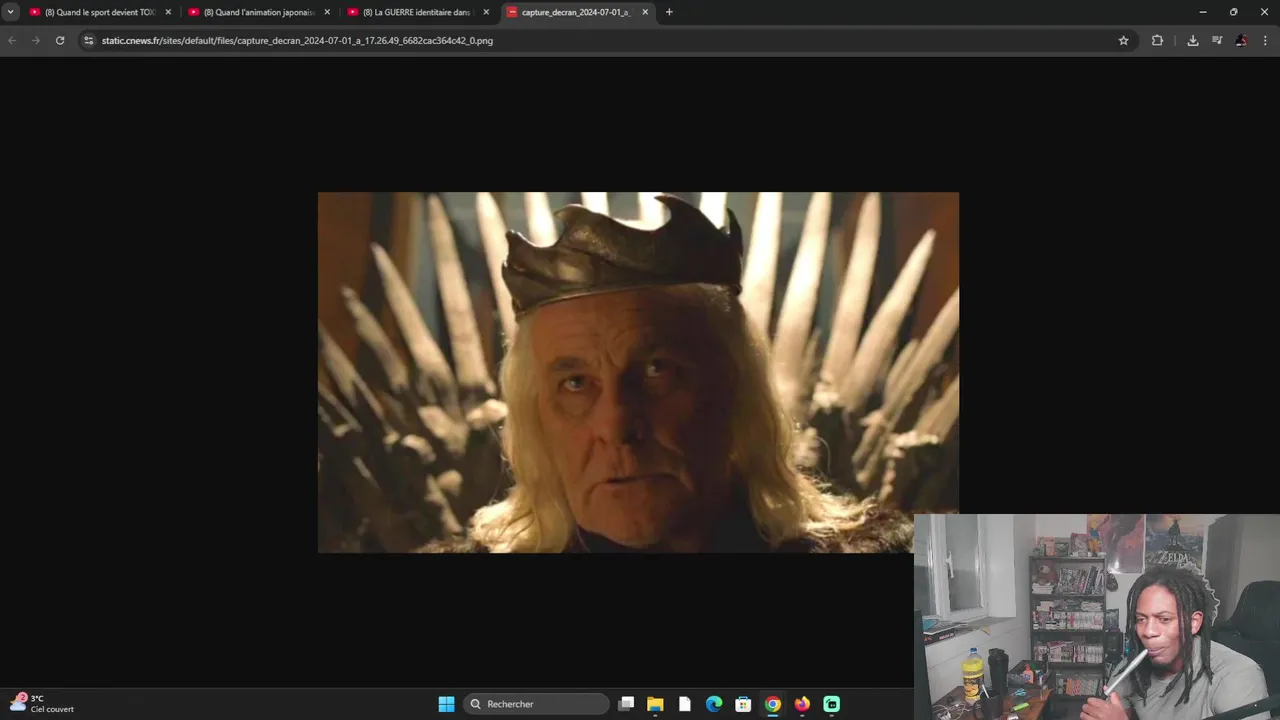Bookmark this page with the star
The width and height of the screenshot is (1280, 720).
[1123, 41]
